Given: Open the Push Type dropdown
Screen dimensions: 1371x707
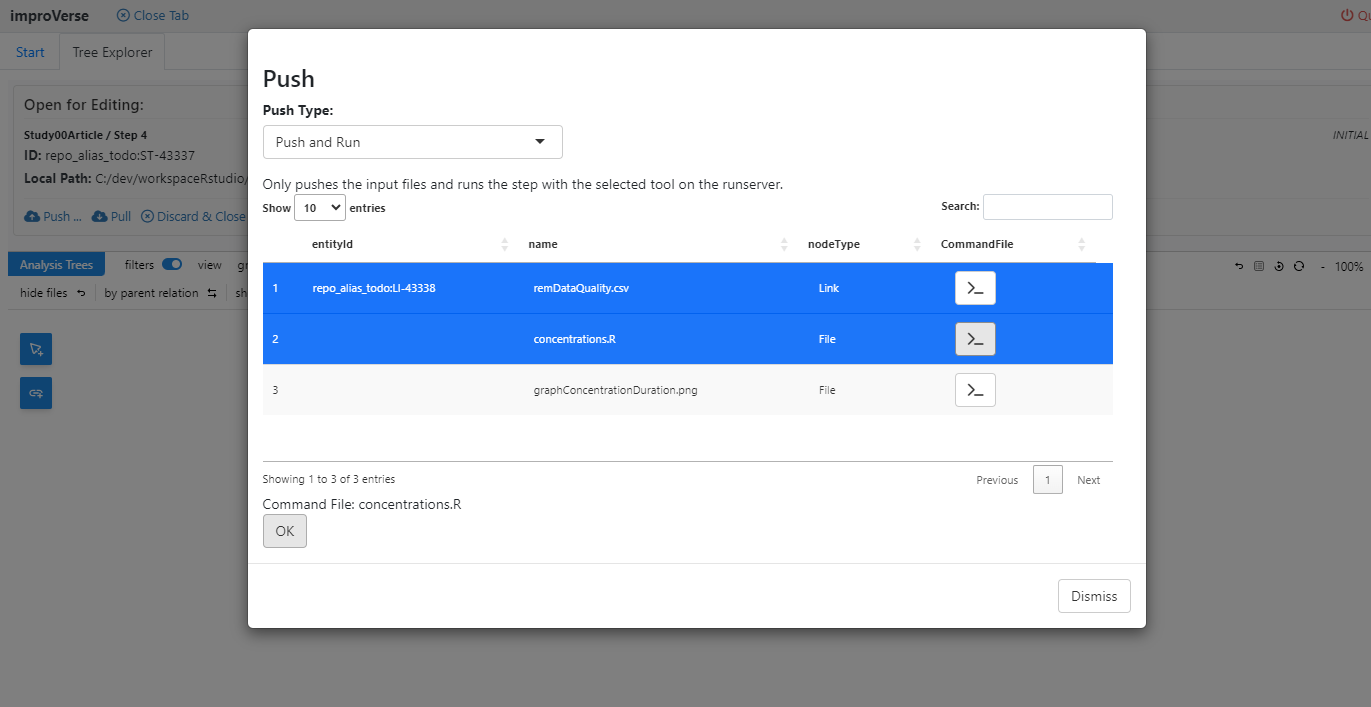Looking at the screenshot, I should click(412, 142).
